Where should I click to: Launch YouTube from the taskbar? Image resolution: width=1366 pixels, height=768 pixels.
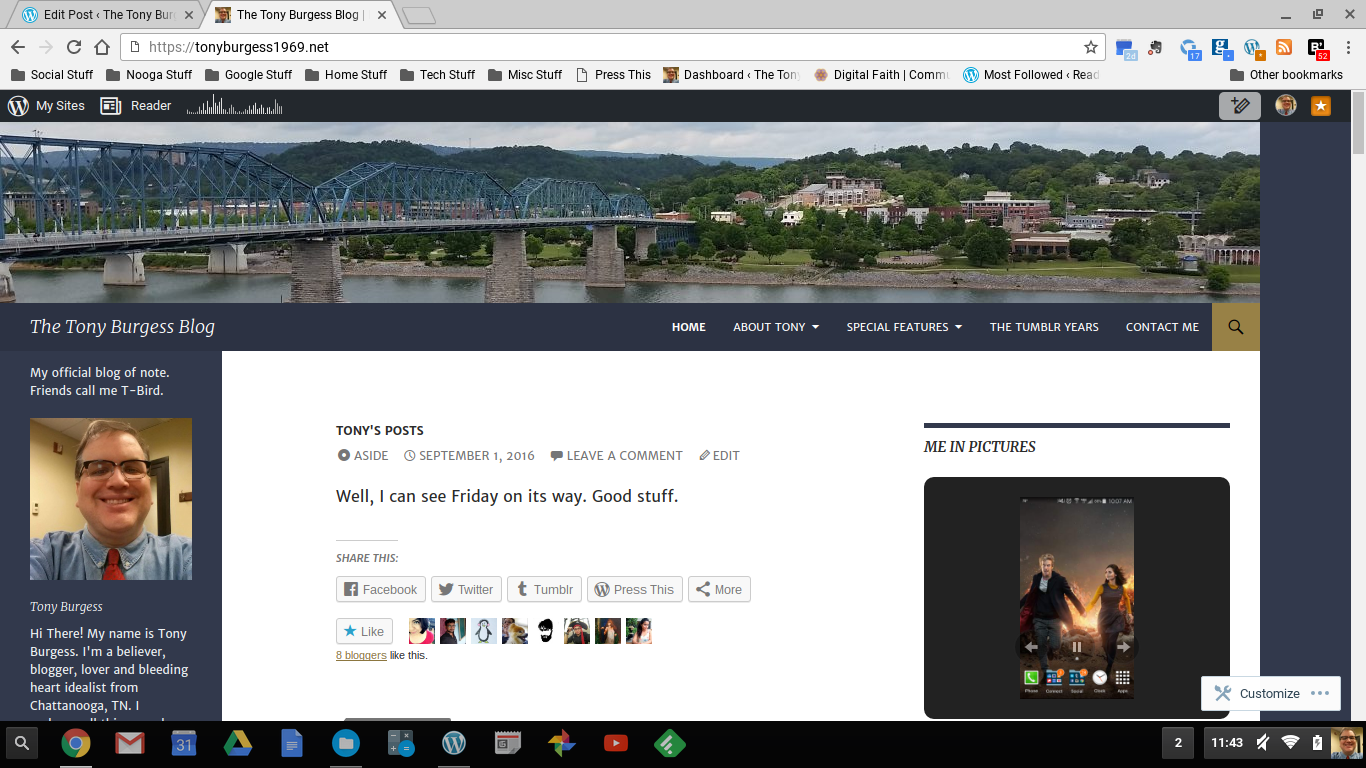tap(615, 743)
